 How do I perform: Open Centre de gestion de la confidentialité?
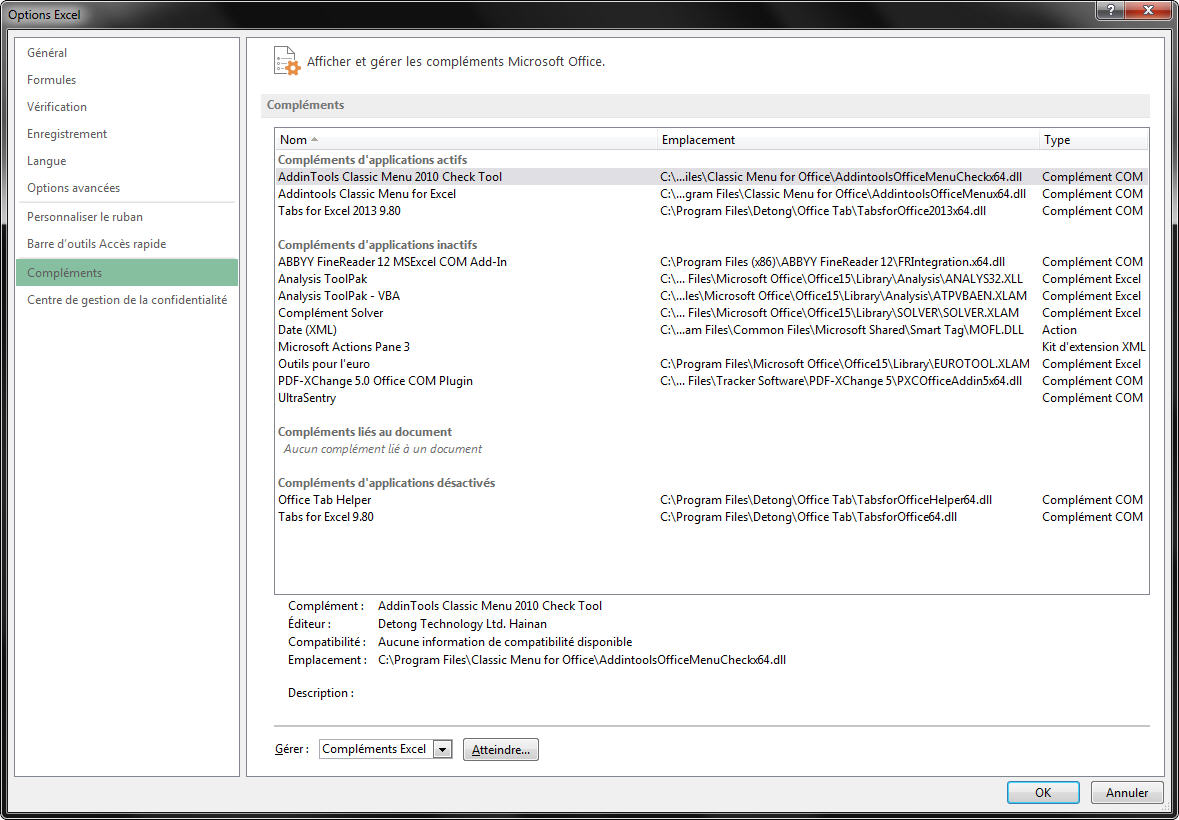[x=127, y=299]
